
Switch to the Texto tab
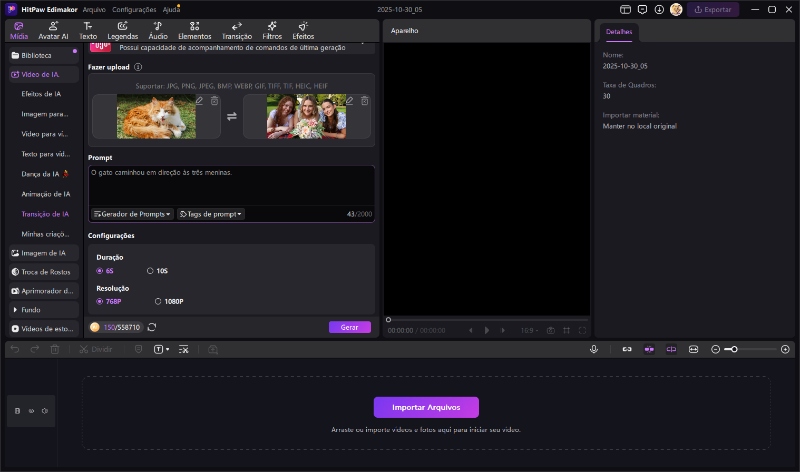tap(88, 31)
